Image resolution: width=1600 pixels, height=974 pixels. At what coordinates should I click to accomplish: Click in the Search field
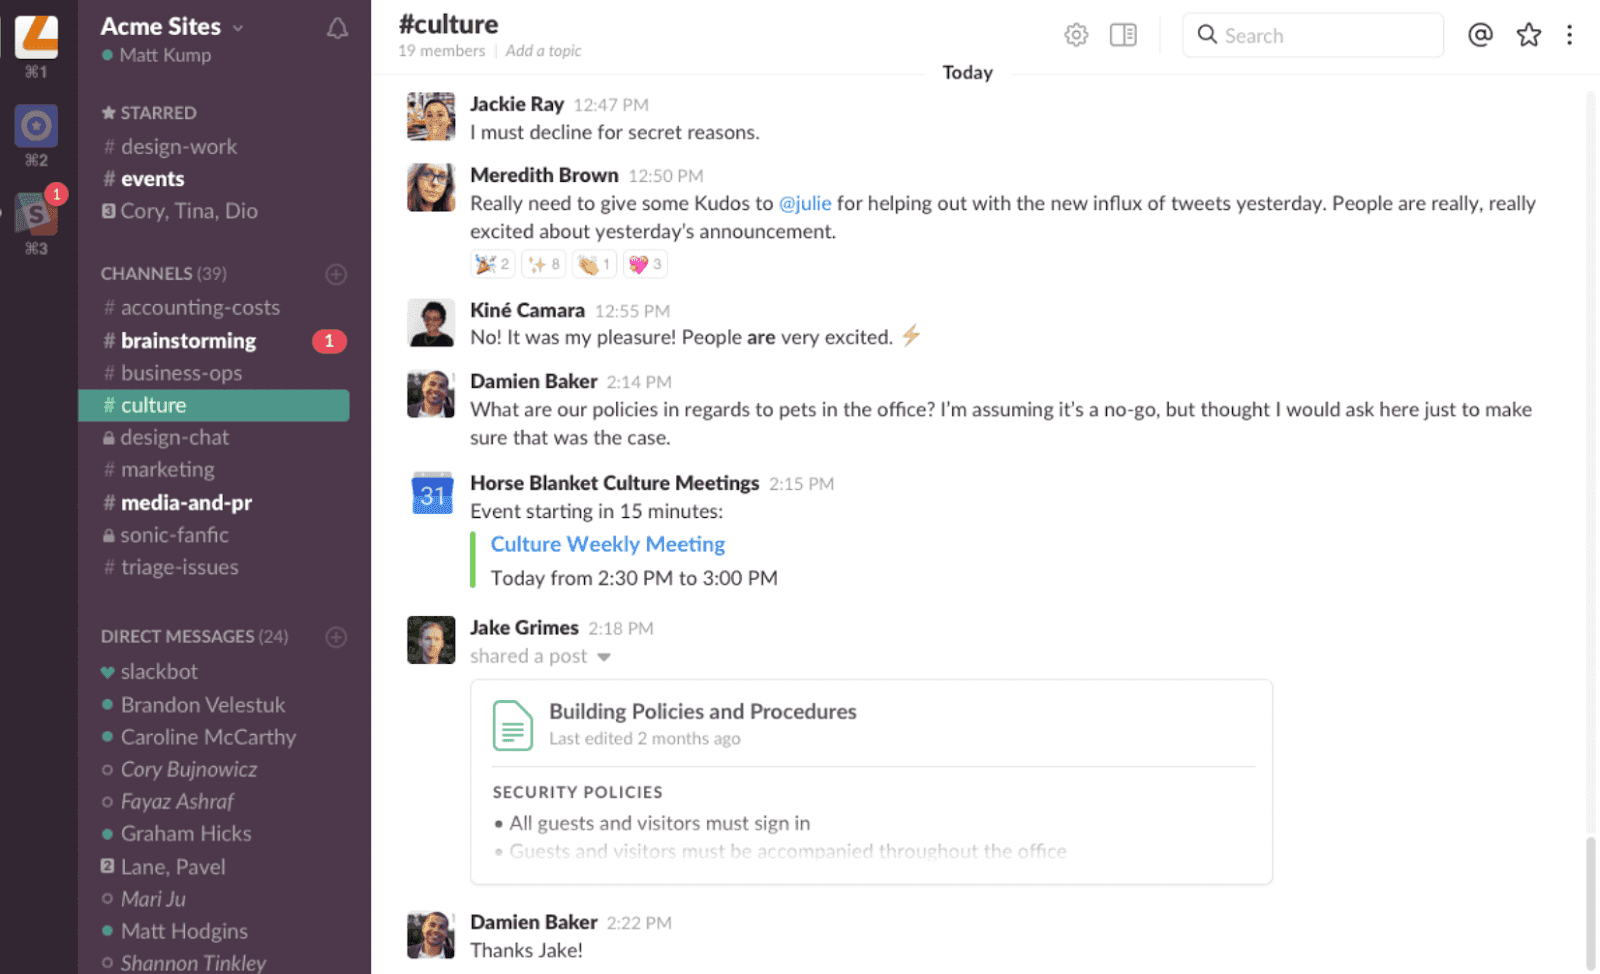[1313, 35]
